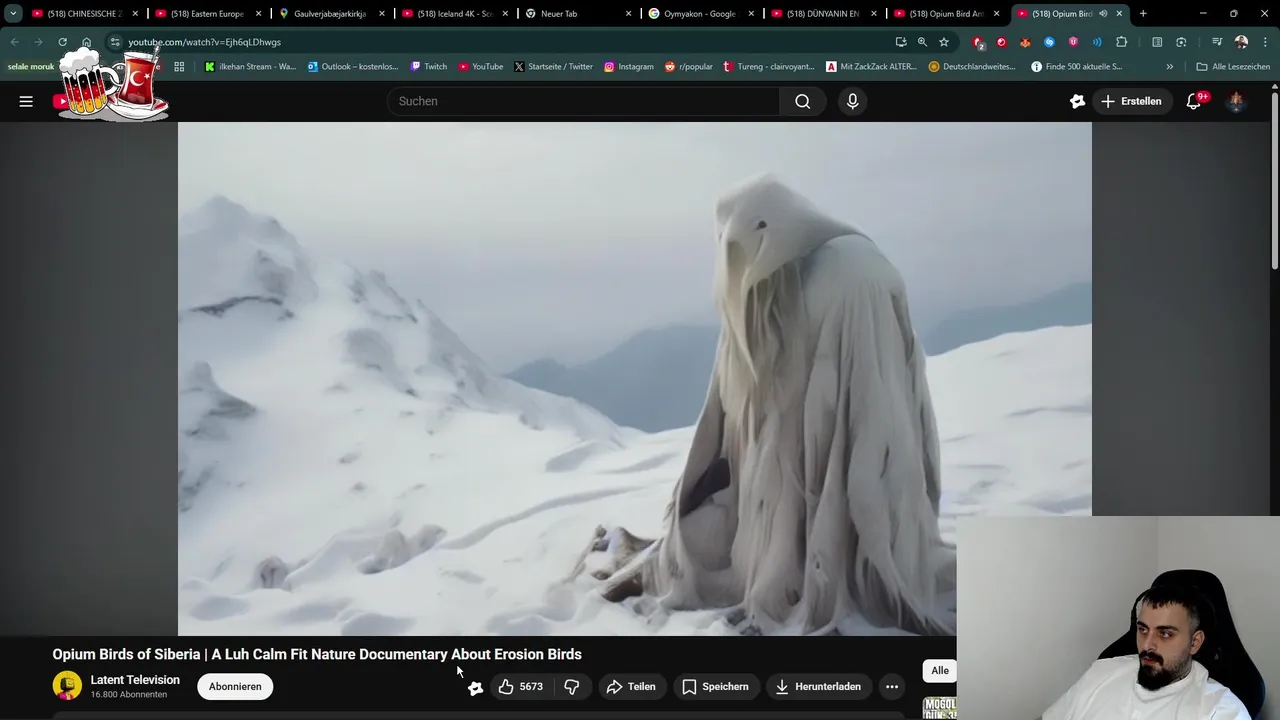1280x720 pixels.
Task: Open the Finde 500 aktuelle bookmark
Action: [1076, 67]
